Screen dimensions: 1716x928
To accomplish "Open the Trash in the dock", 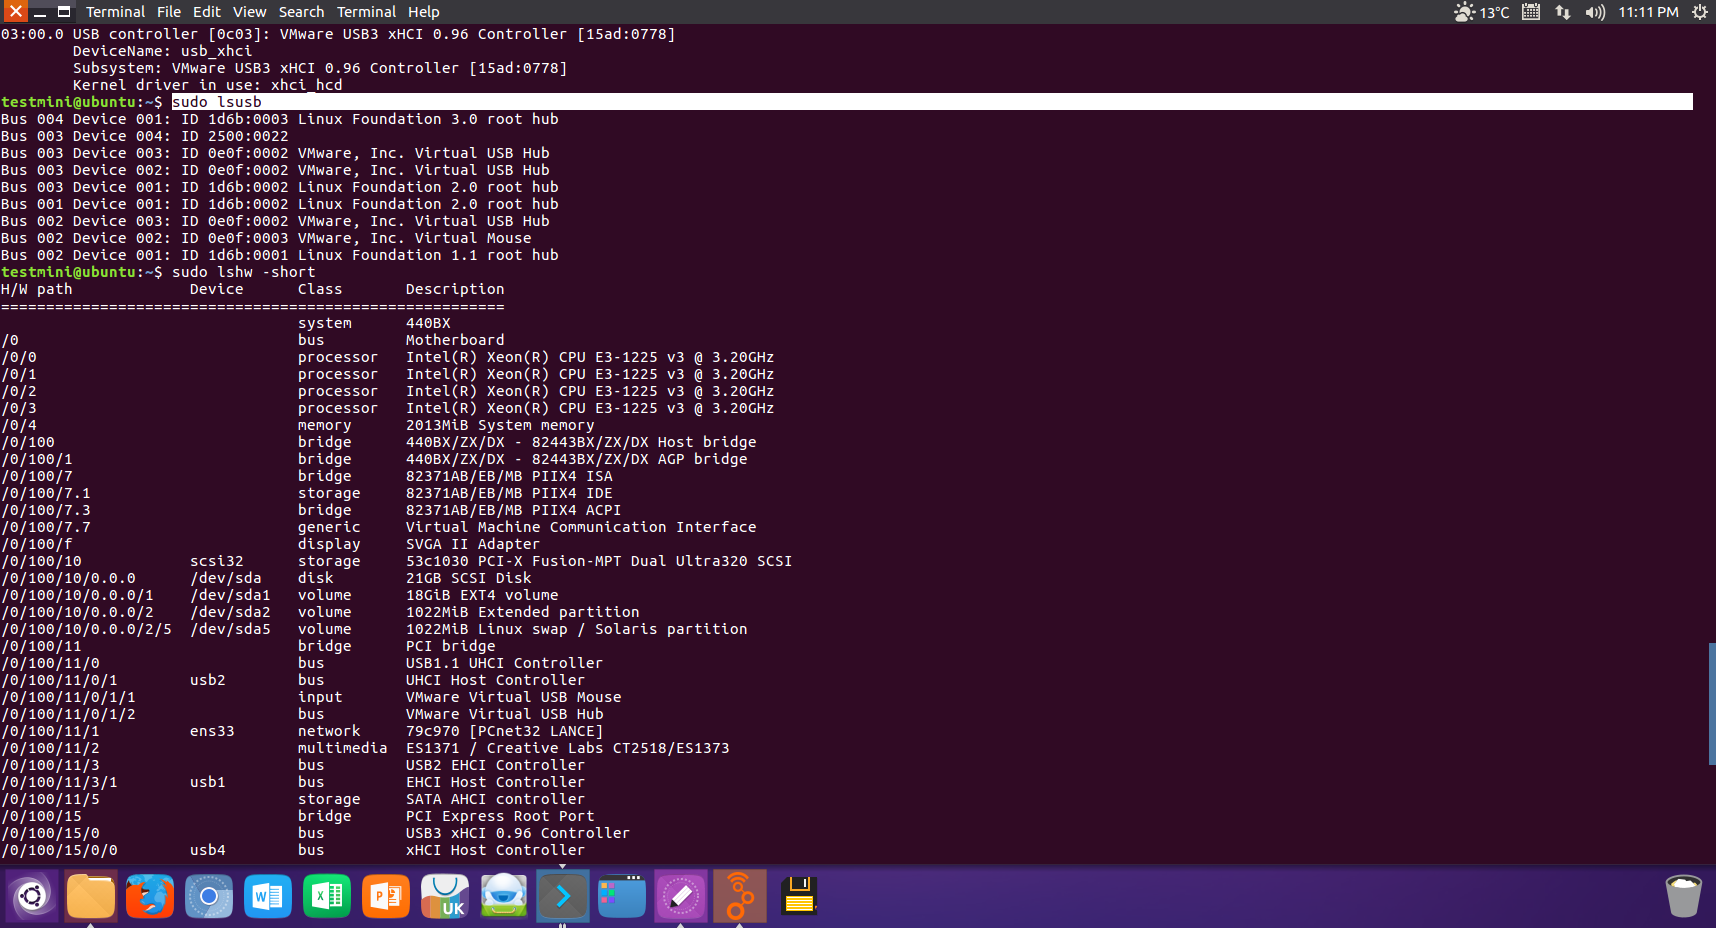I will tap(1684, 896).
